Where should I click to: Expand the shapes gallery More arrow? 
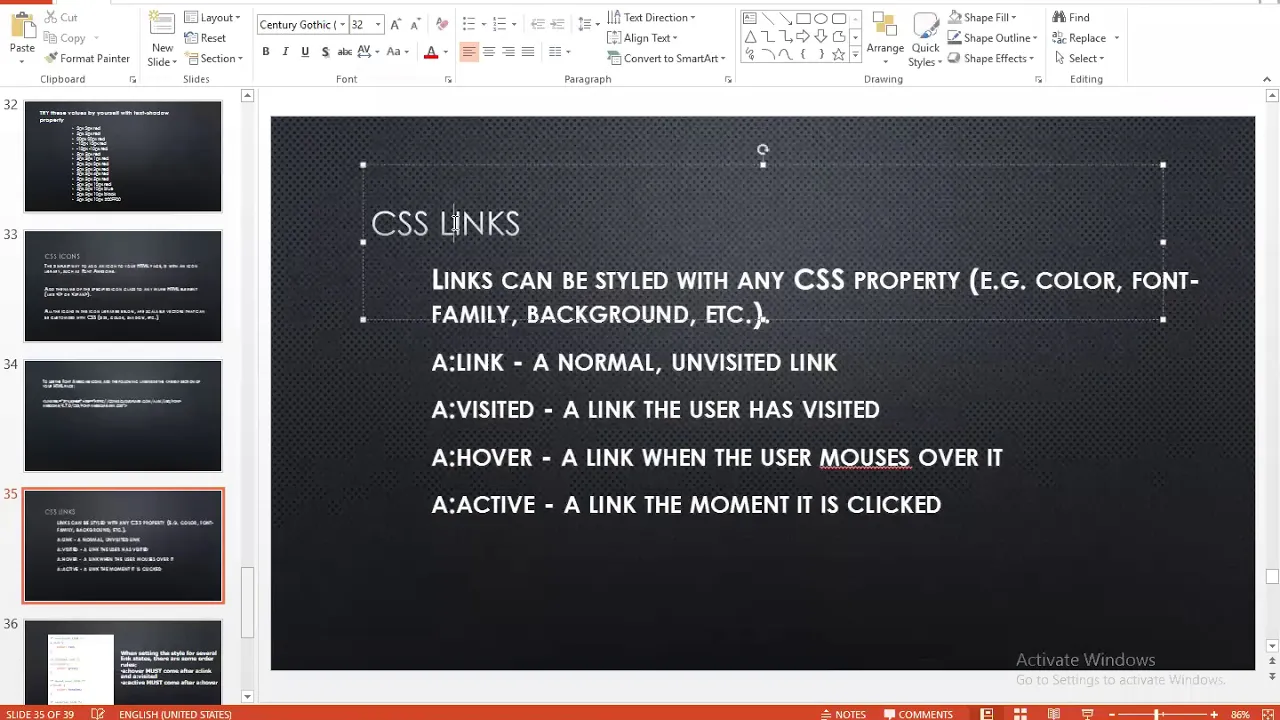click(855, 55)
